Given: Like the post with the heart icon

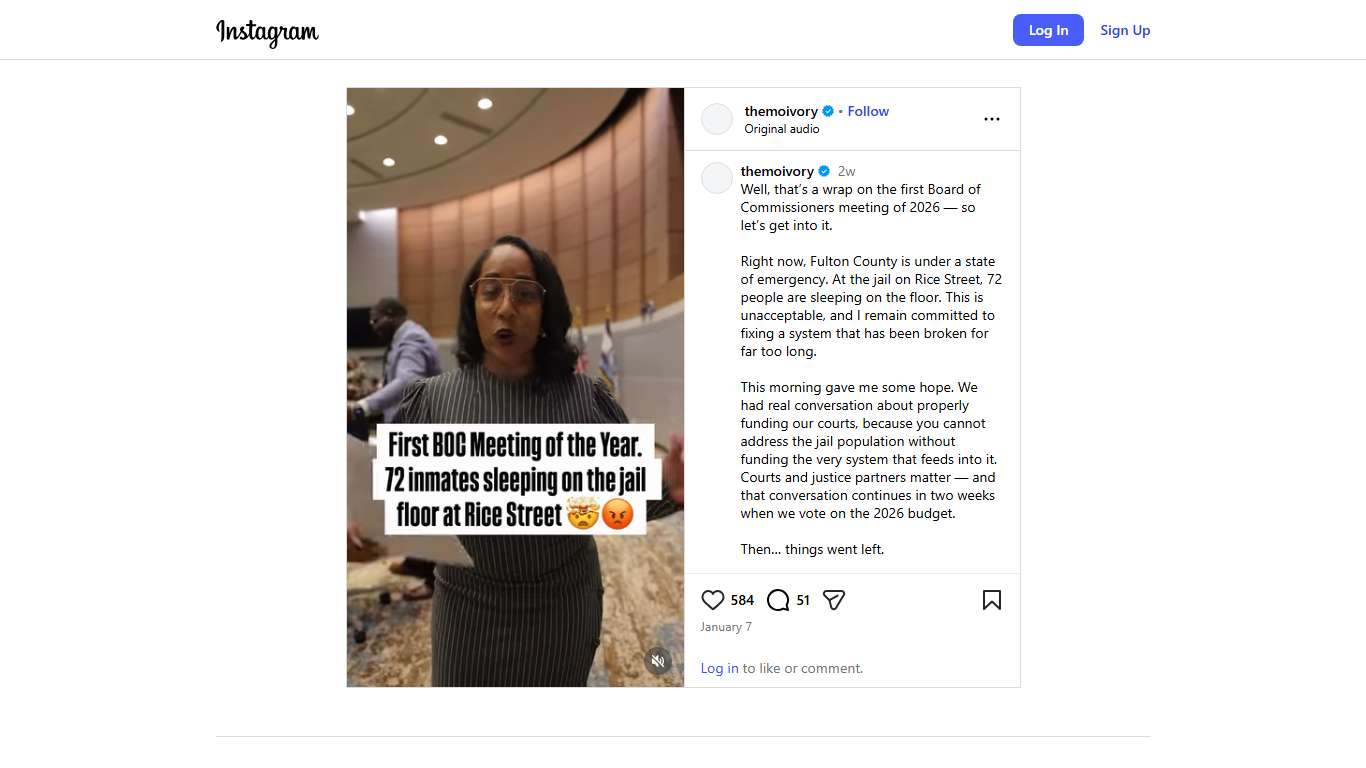Looking at the screenshot, I should [x=712, y=600].
